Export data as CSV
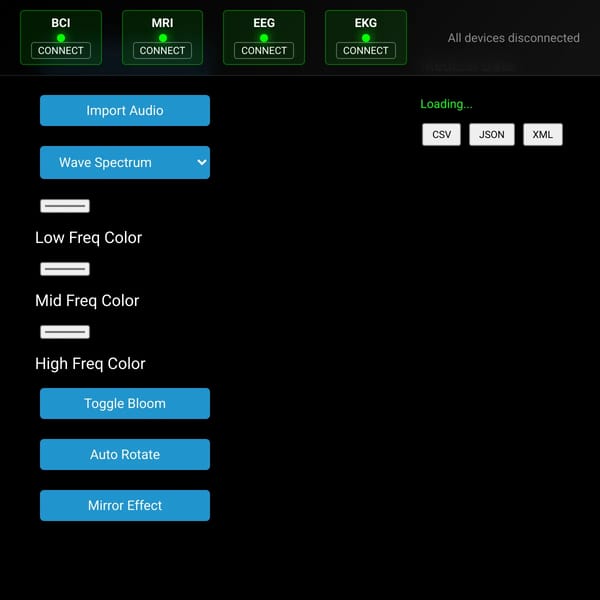 click(441, 134)
